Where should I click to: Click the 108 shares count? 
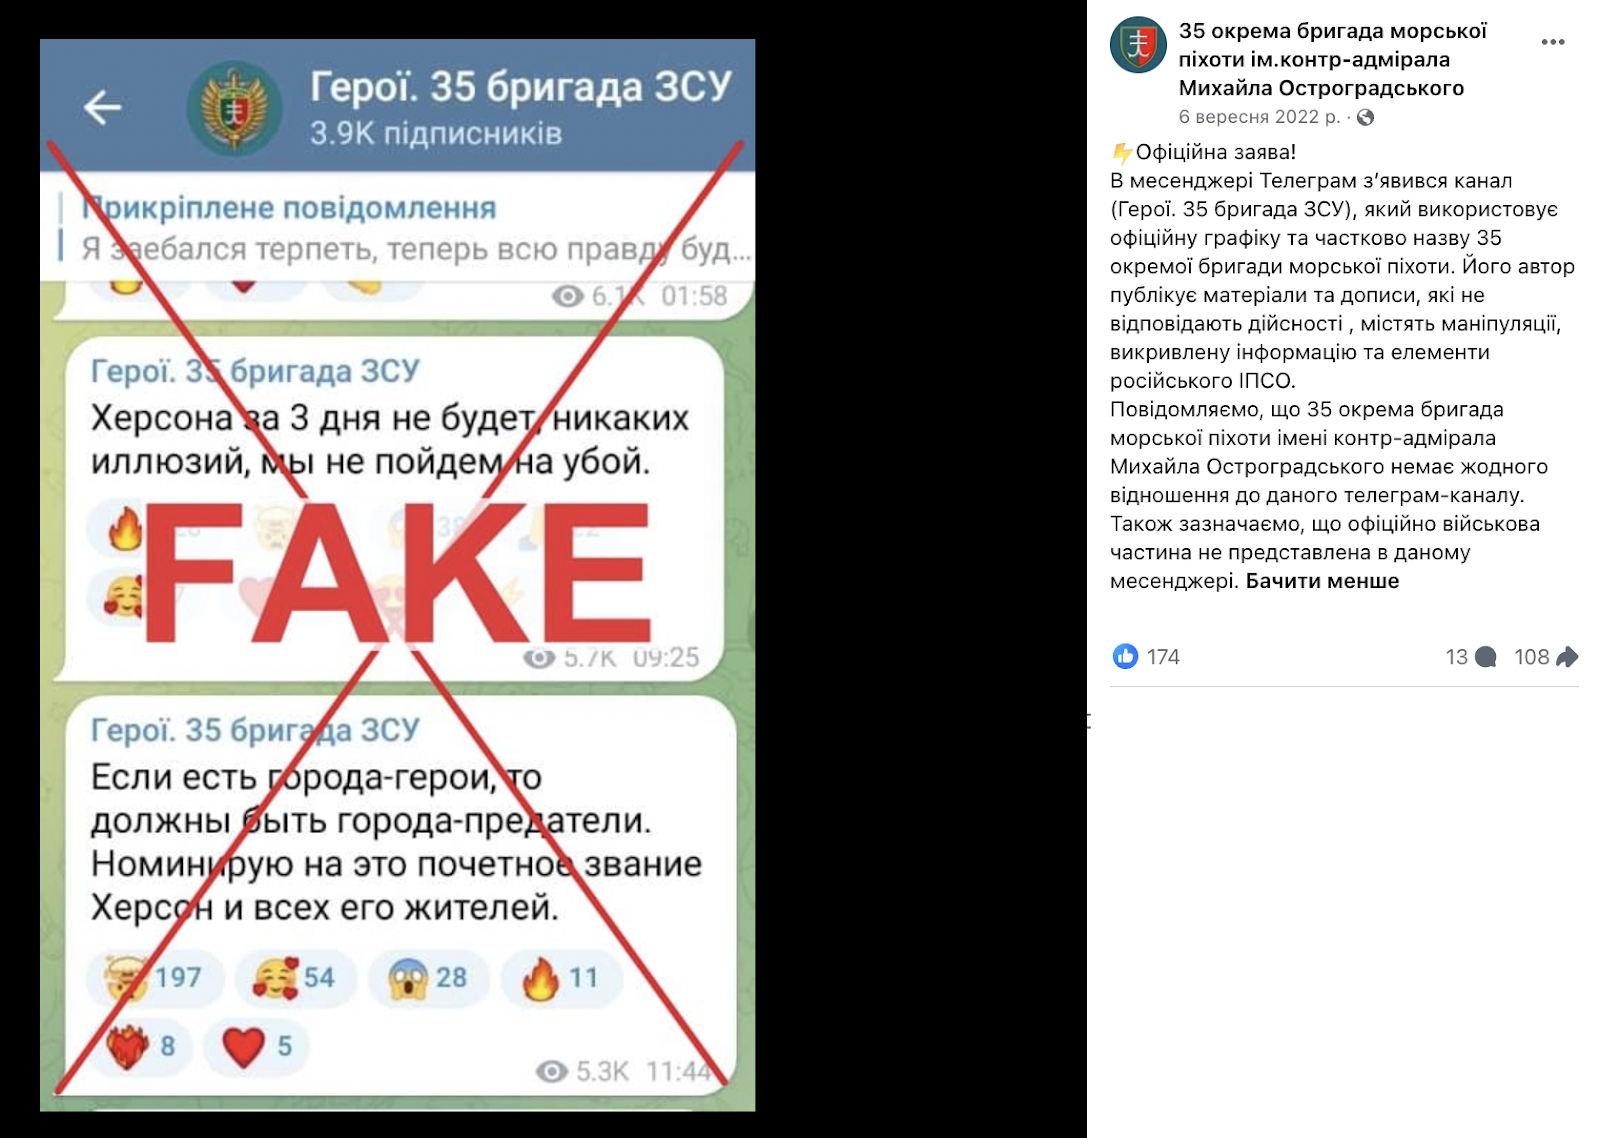[1531, 657]
